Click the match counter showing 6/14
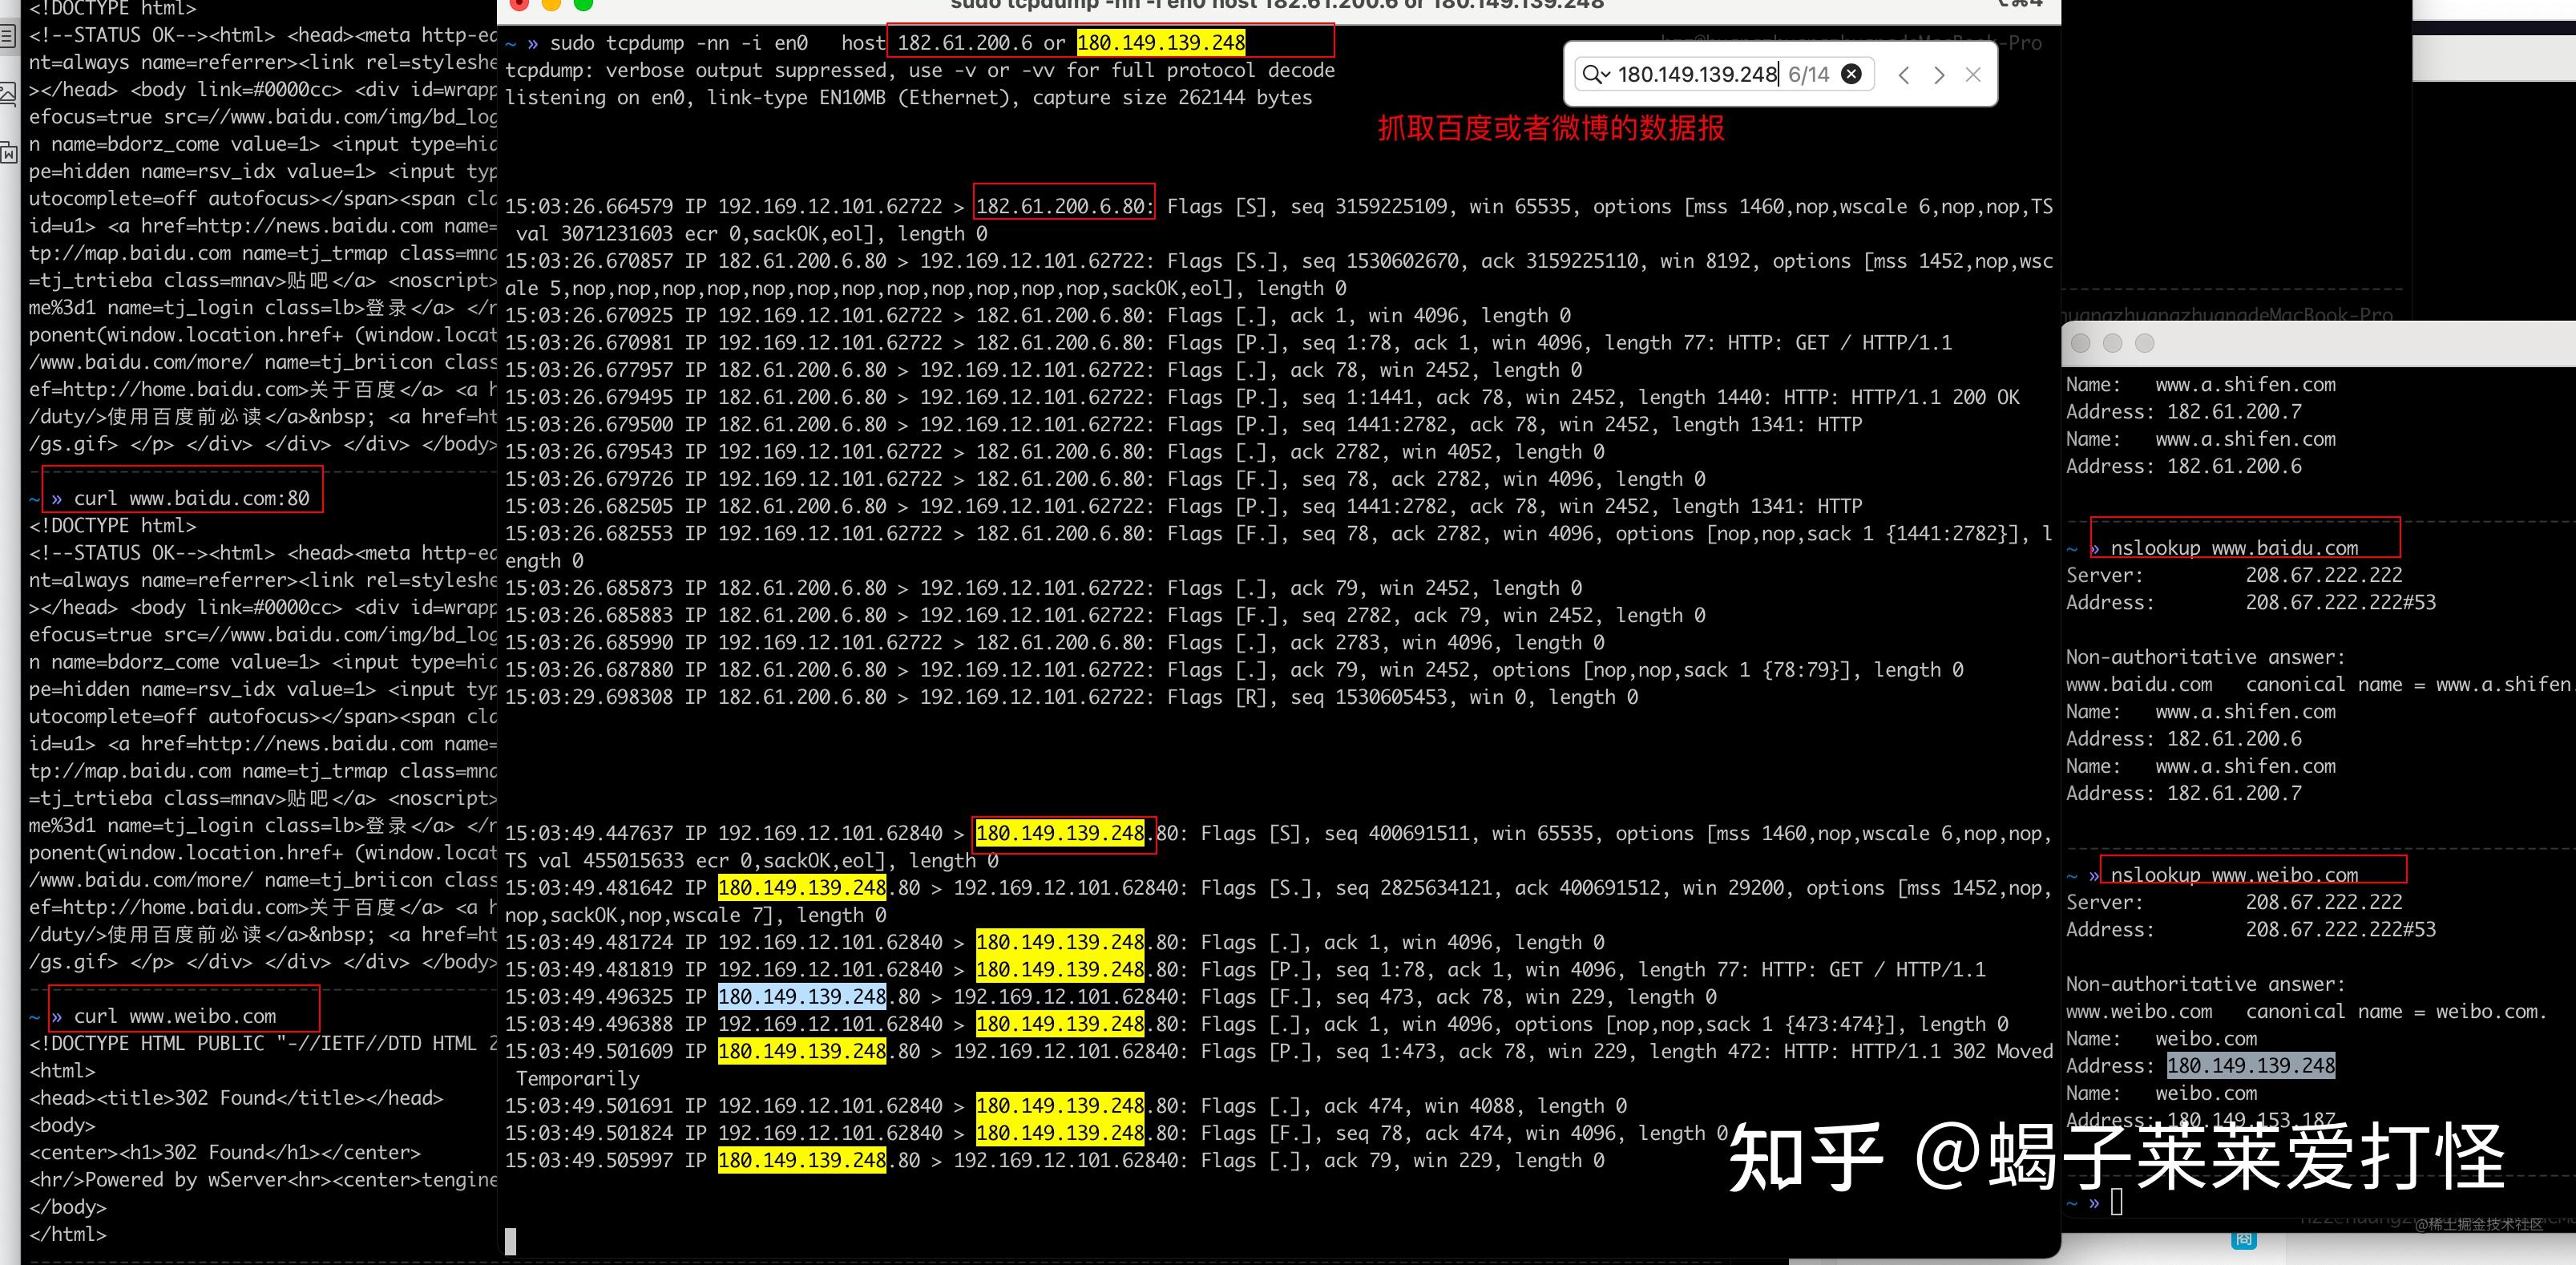 pos(1809,74)
